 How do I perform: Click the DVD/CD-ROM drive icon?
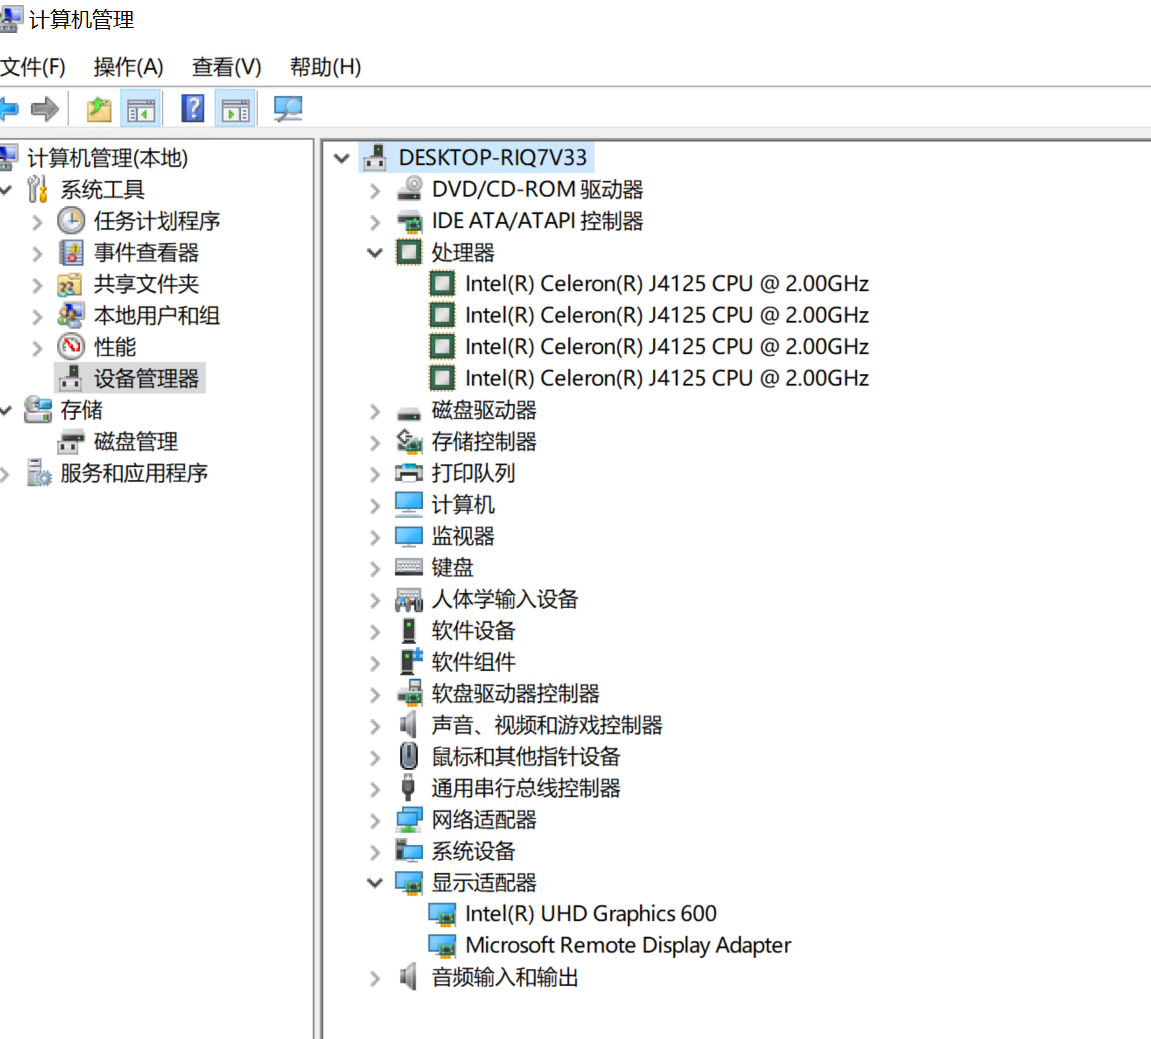point(409,189)
